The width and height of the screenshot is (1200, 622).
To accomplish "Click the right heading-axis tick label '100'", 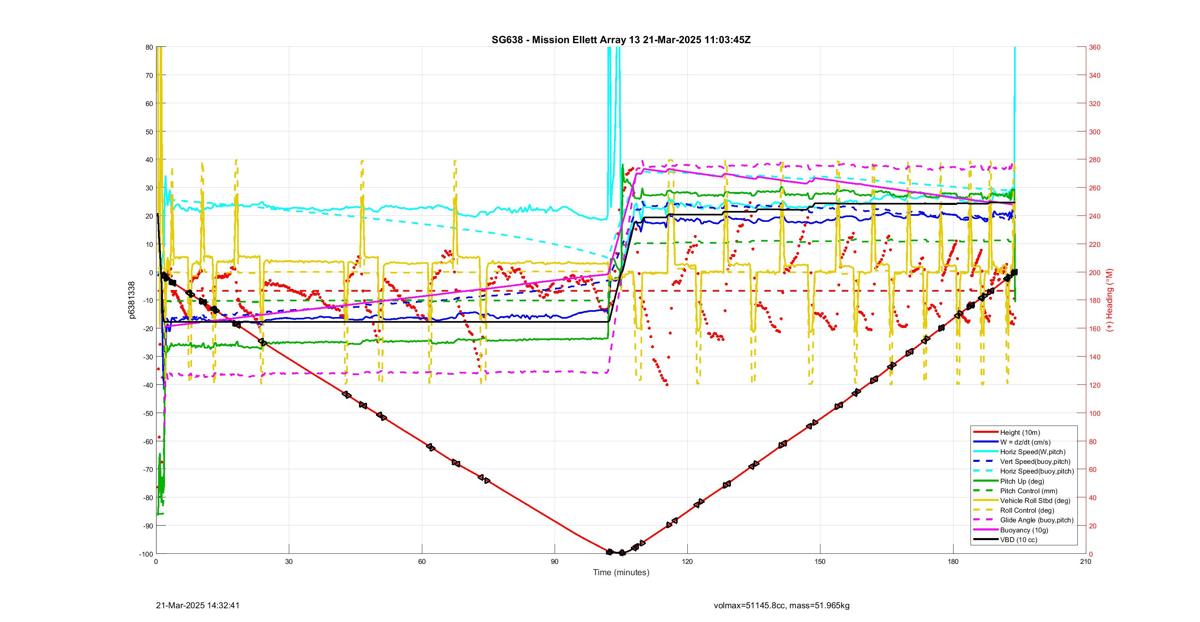I will (x=1095, y=413).
